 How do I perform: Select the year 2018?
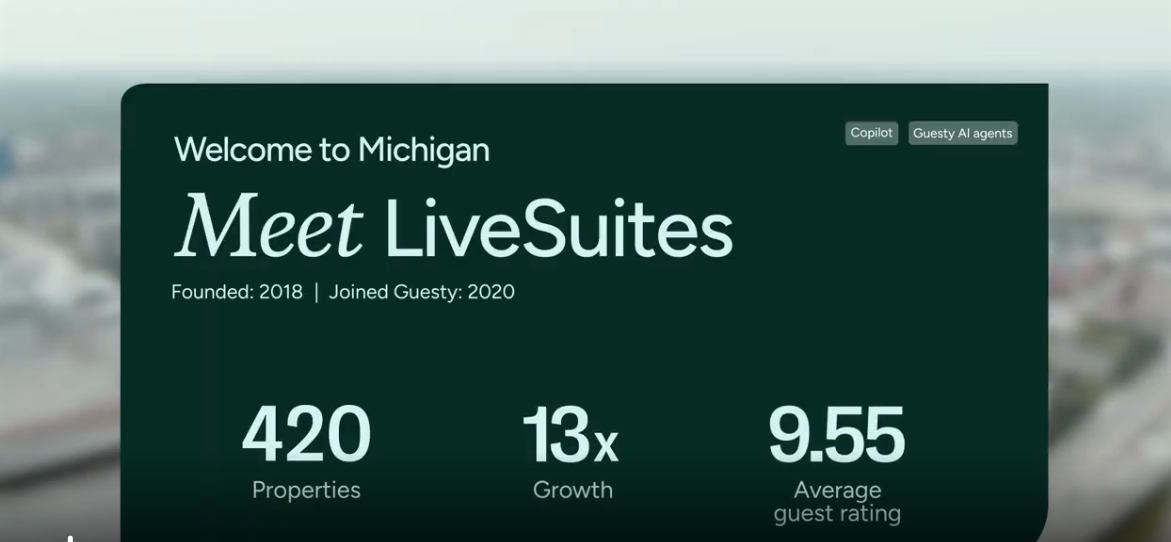[x=281, y=291]
